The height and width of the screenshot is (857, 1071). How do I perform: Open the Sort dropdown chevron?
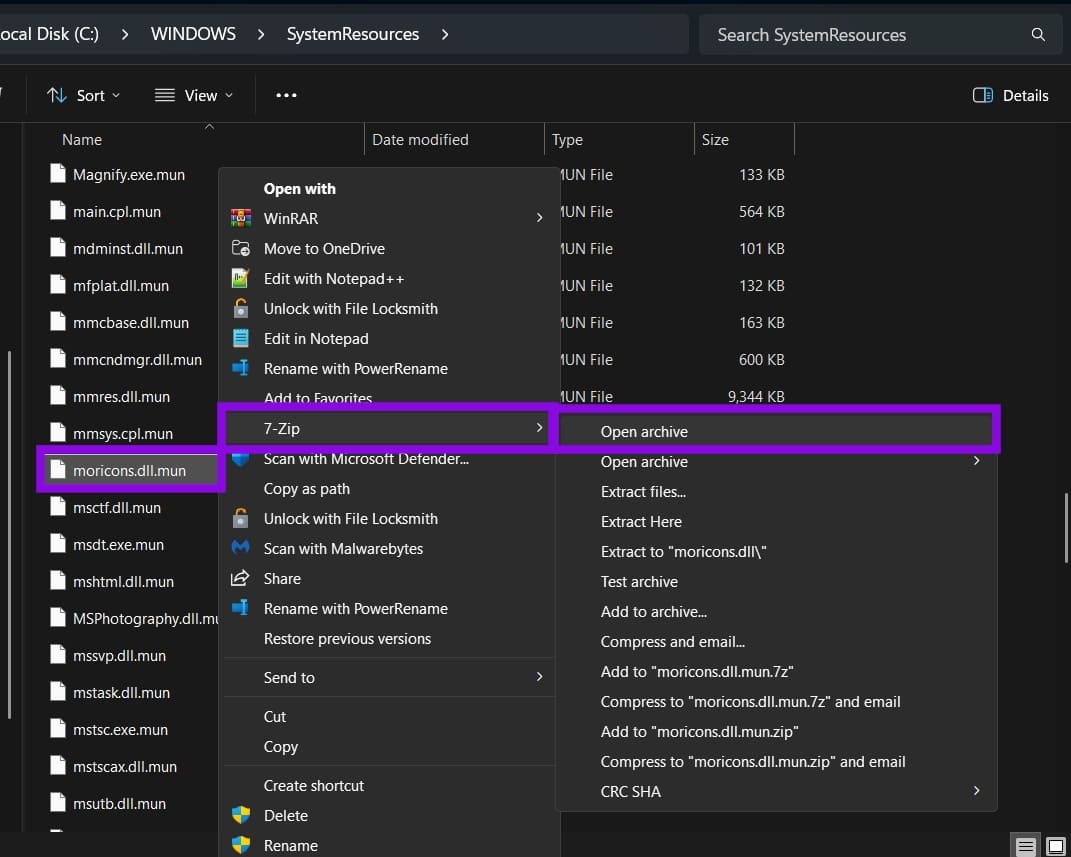116,96
